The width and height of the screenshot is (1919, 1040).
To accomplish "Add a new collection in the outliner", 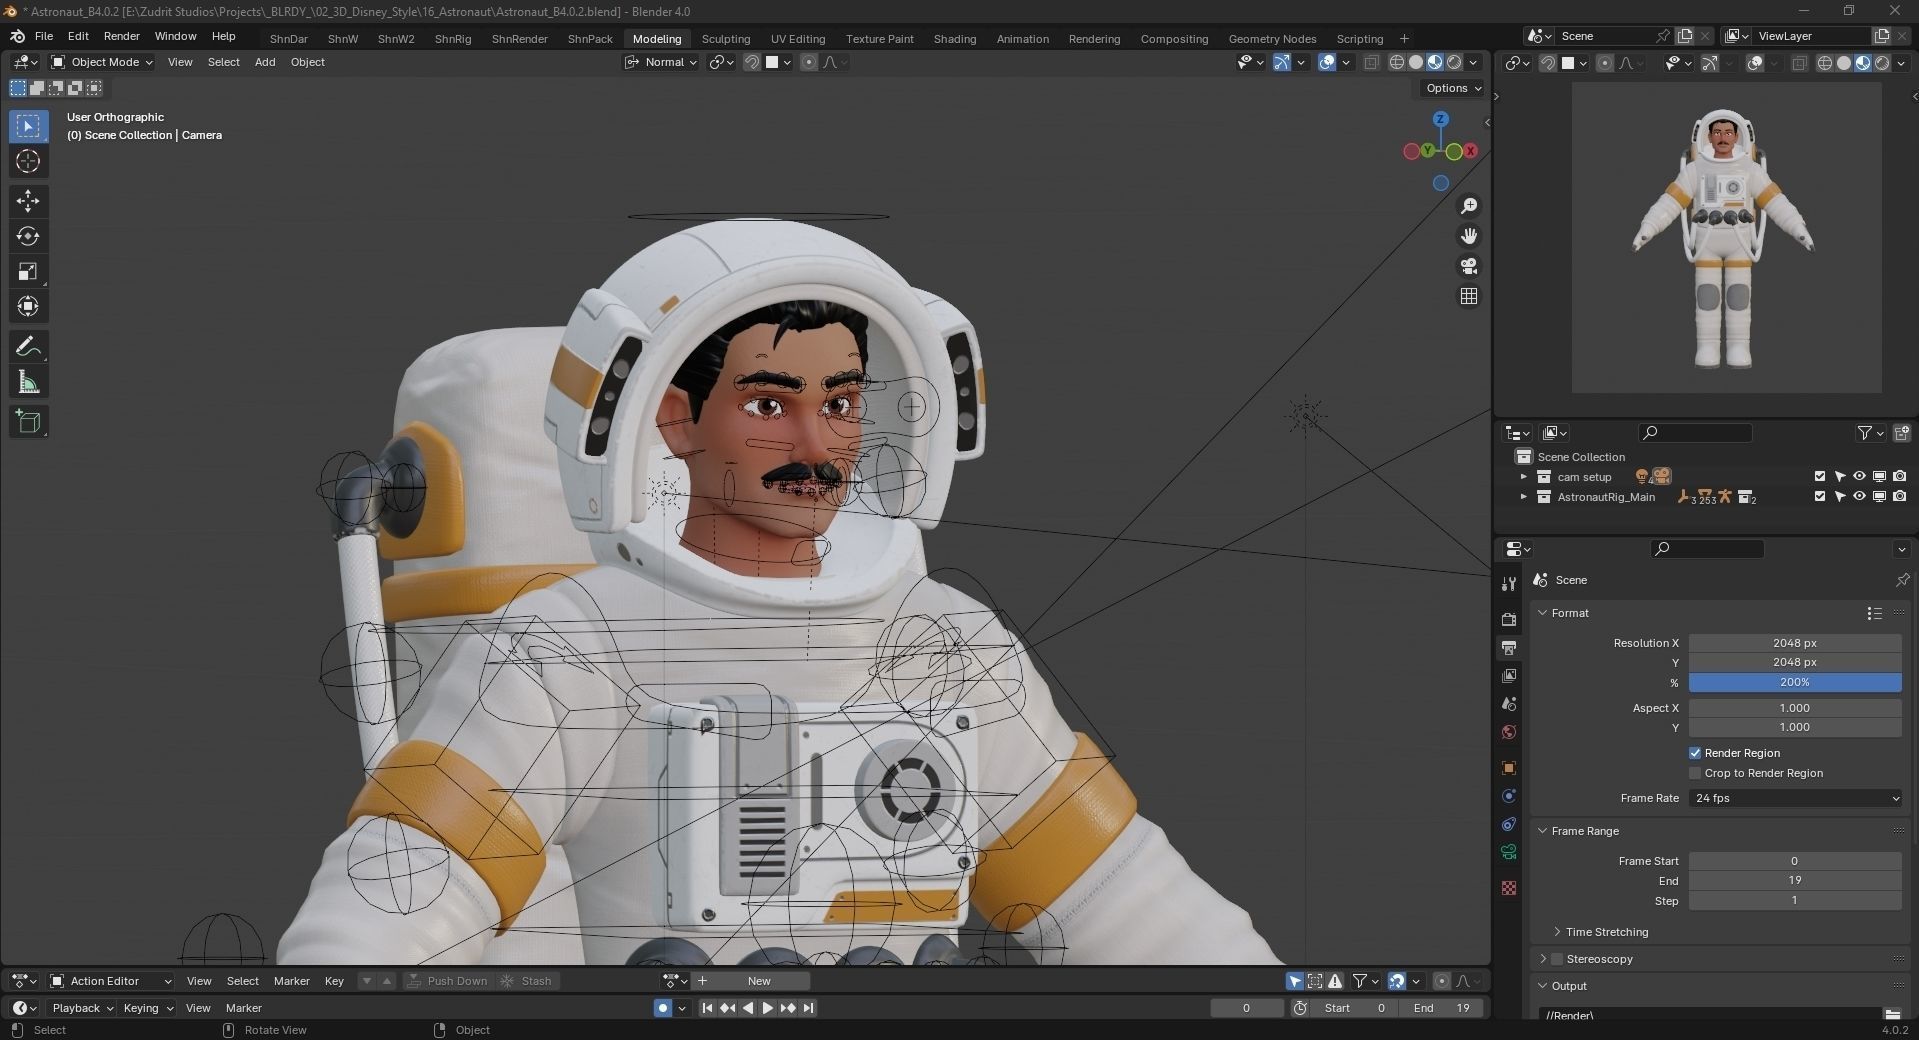I will (1901, 433).
